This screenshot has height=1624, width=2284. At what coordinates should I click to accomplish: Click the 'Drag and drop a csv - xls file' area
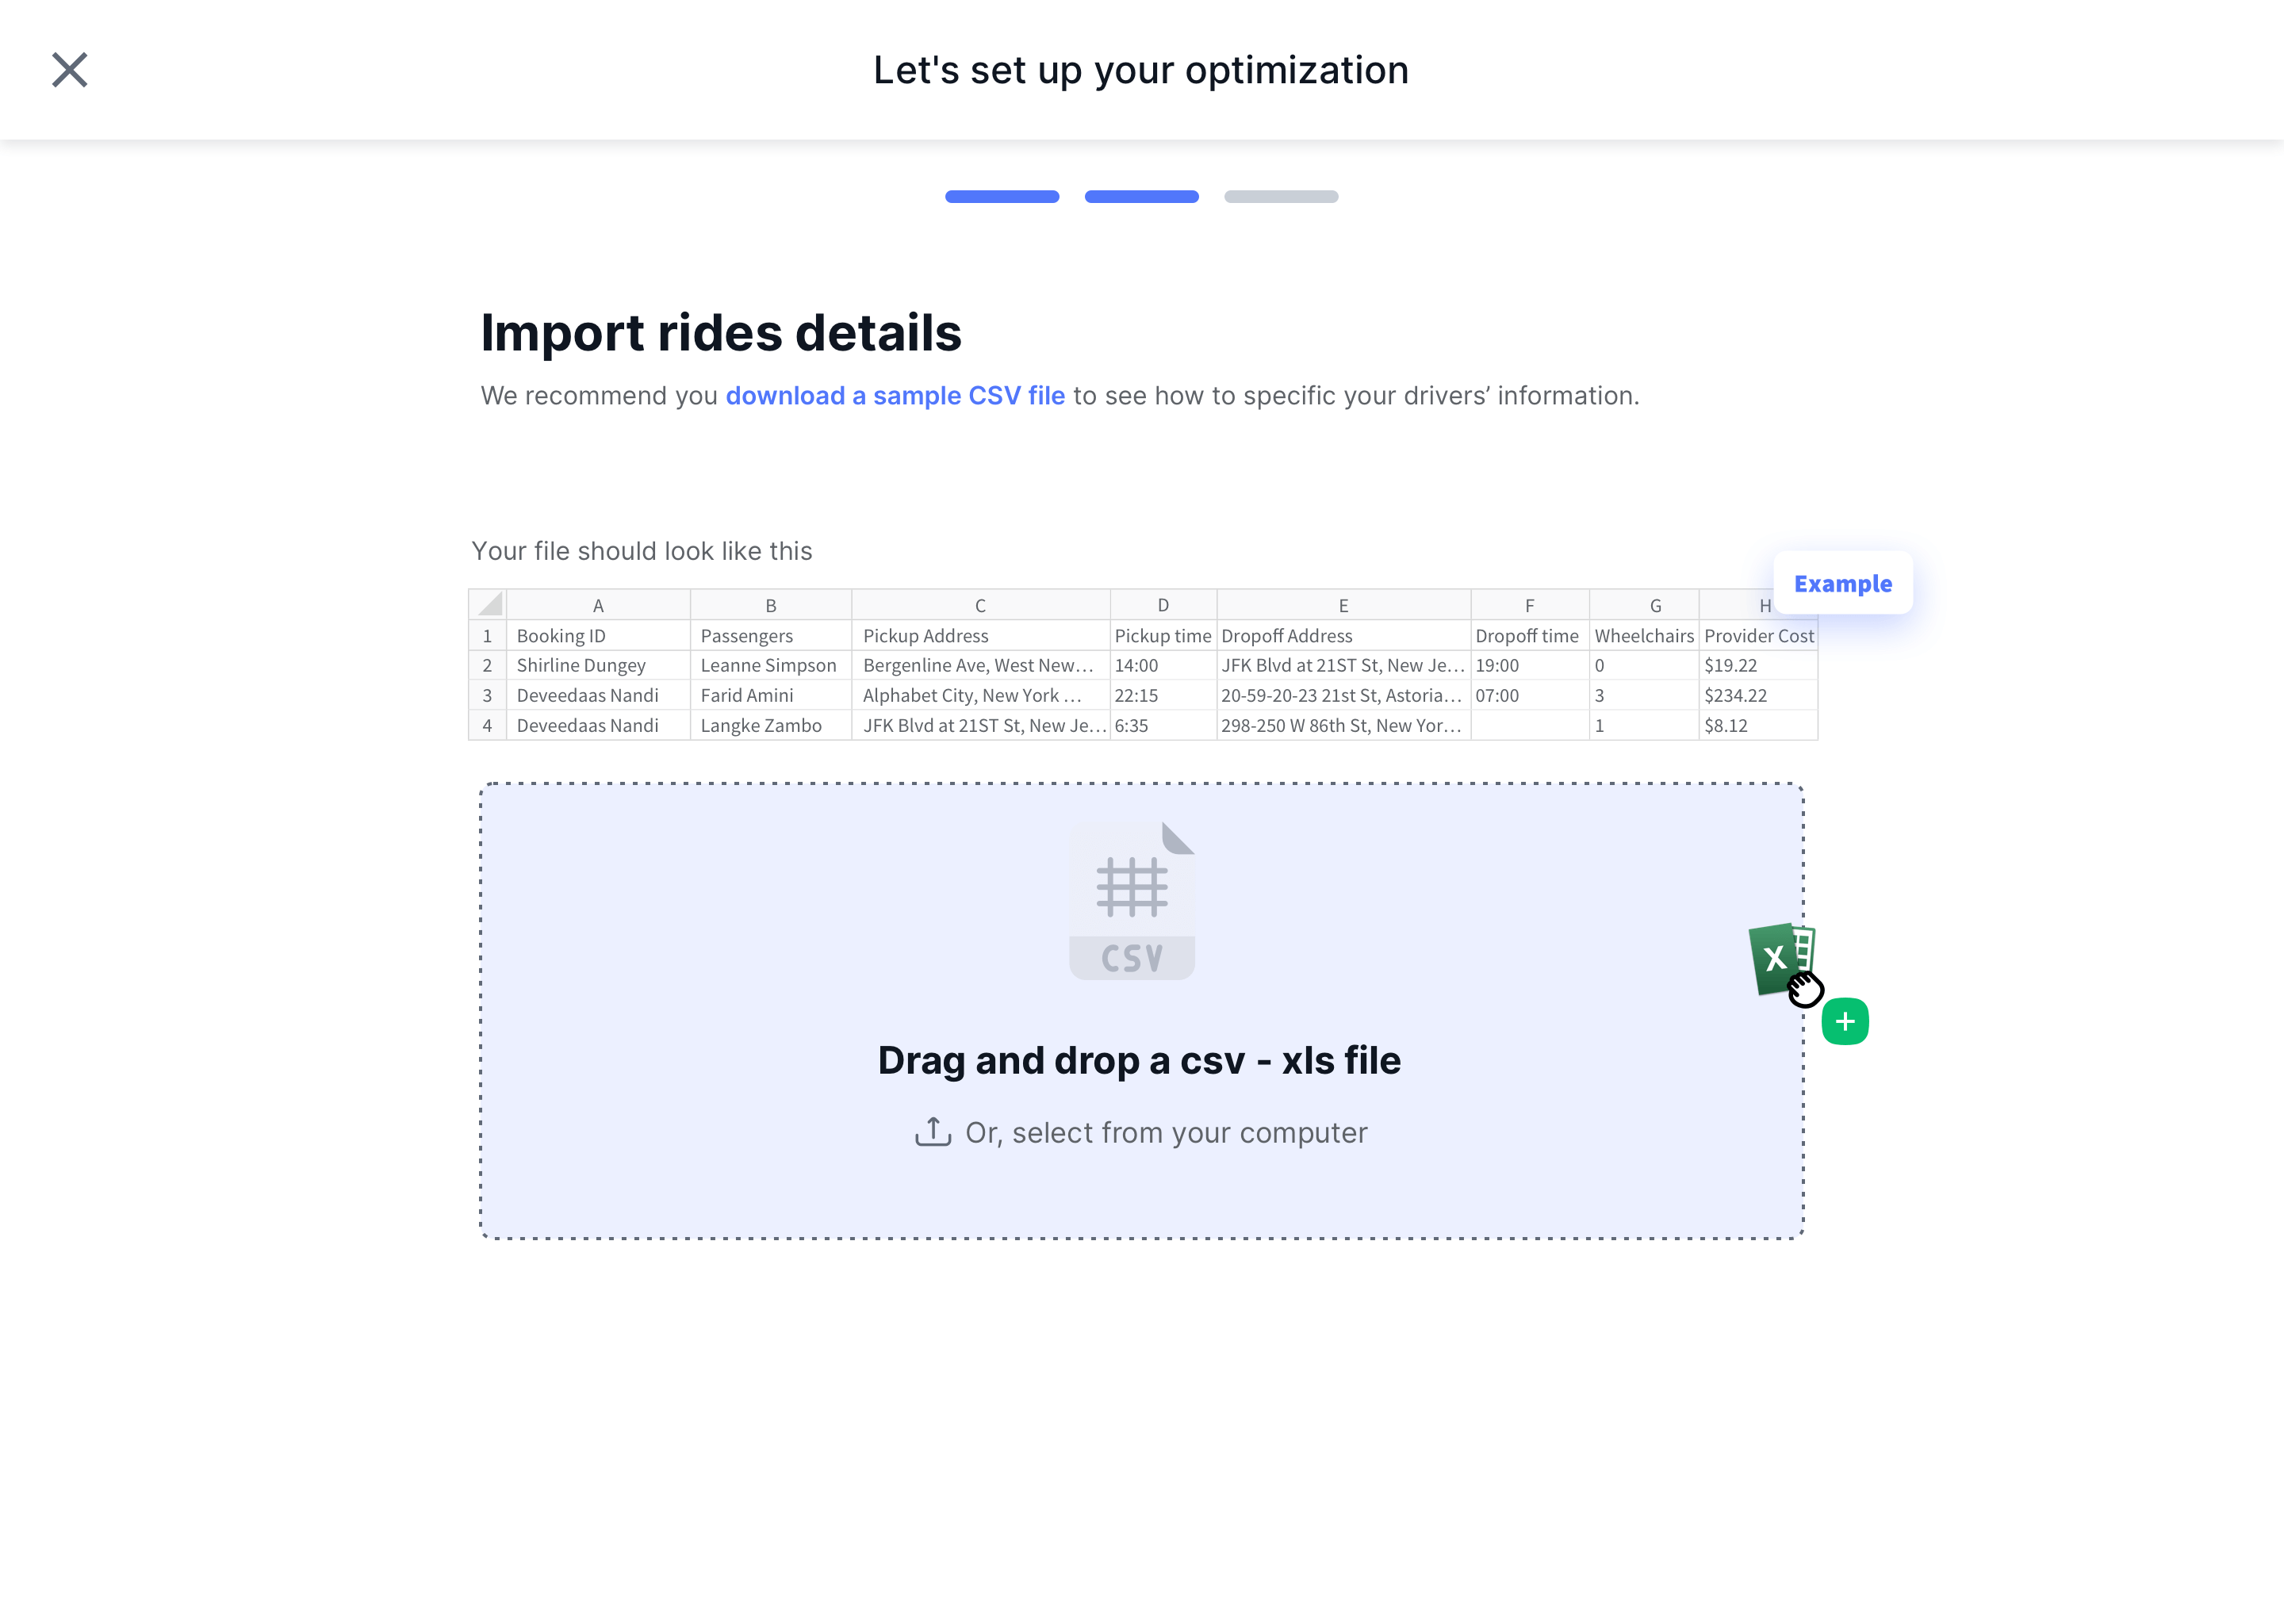click(1139, 1060)
